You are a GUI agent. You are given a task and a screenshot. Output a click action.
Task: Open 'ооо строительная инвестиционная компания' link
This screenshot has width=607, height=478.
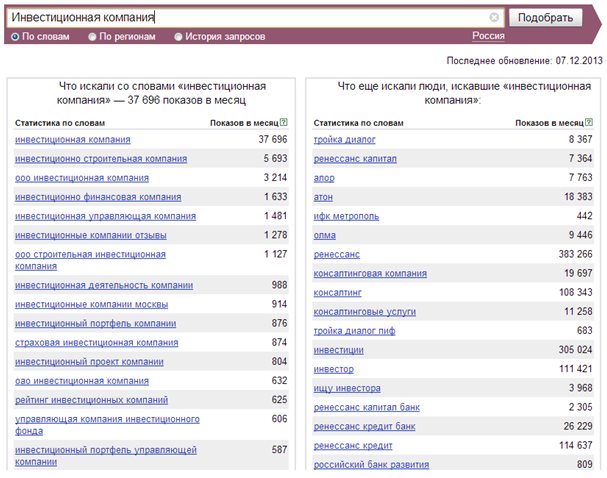coord(90,260)
